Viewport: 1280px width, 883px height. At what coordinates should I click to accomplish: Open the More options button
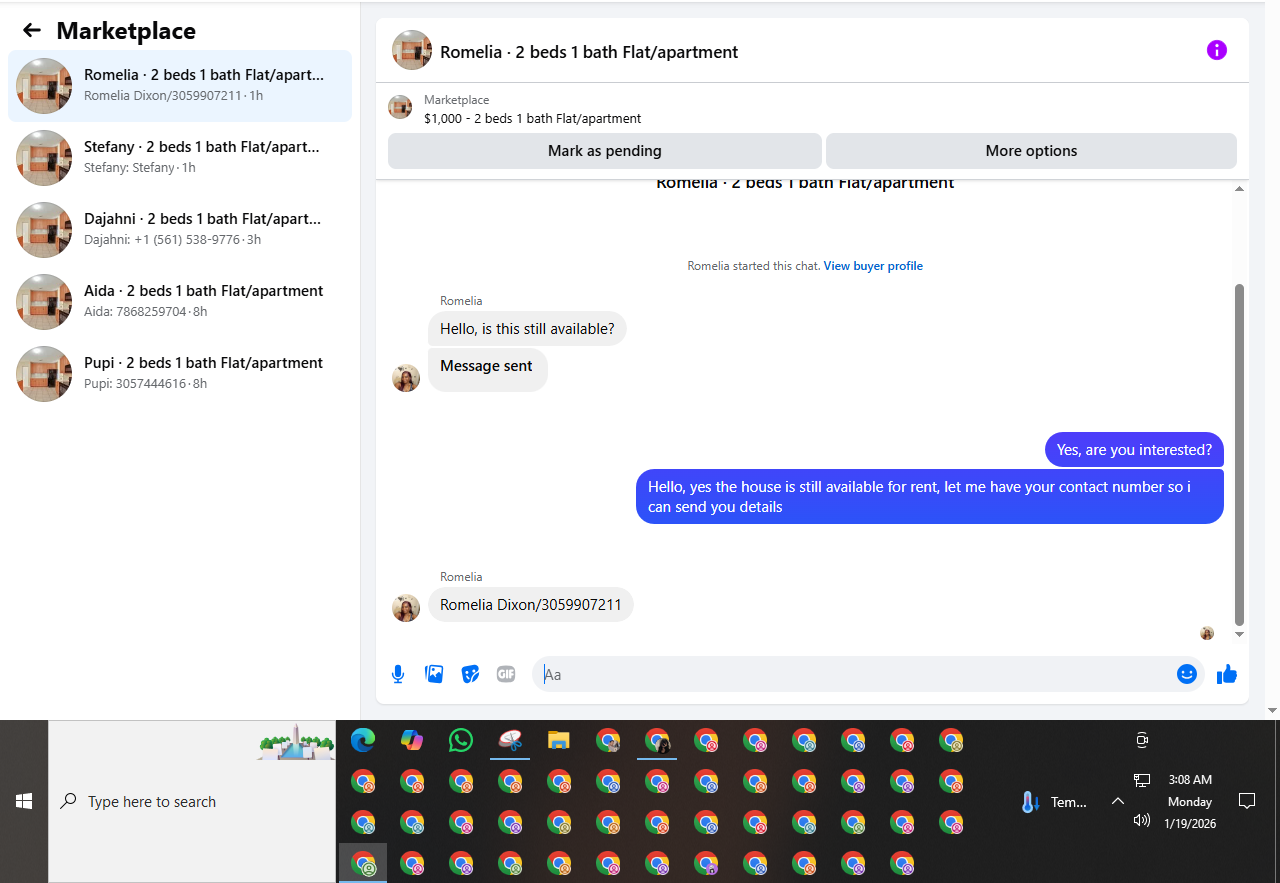pyautogui.click(x=1031, y=151)
